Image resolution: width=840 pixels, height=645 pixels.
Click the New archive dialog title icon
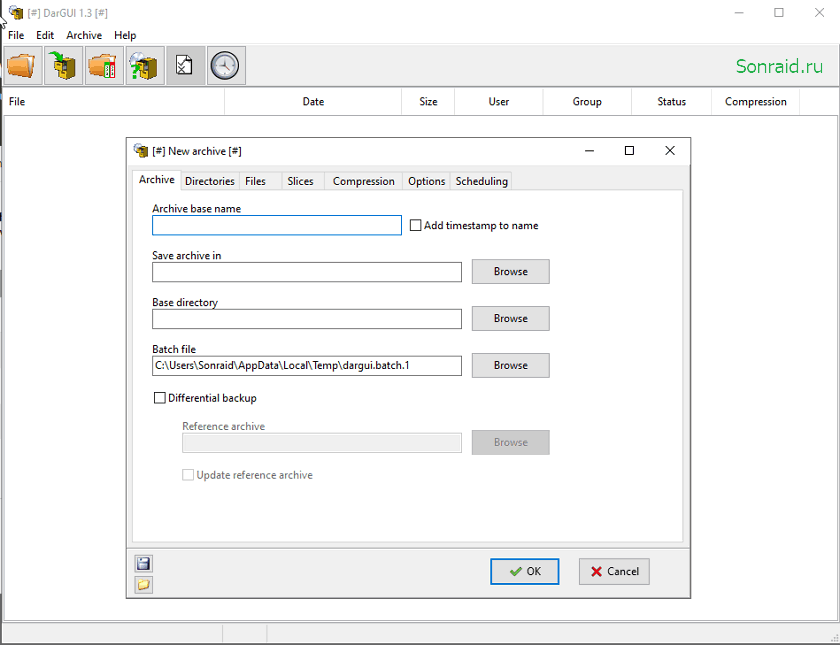coord(141,151)
